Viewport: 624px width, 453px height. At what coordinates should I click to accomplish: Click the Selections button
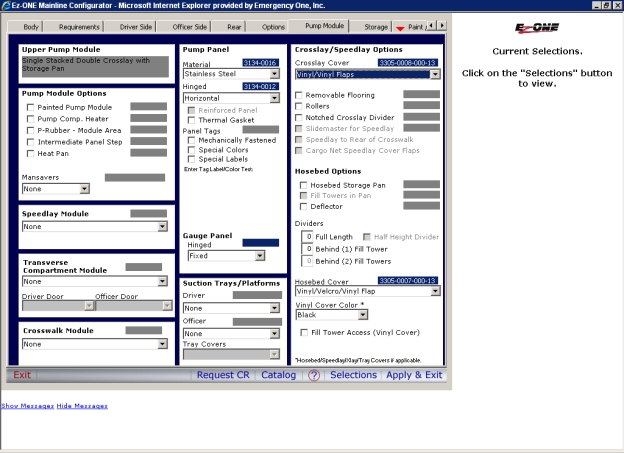tap(353, 375)
